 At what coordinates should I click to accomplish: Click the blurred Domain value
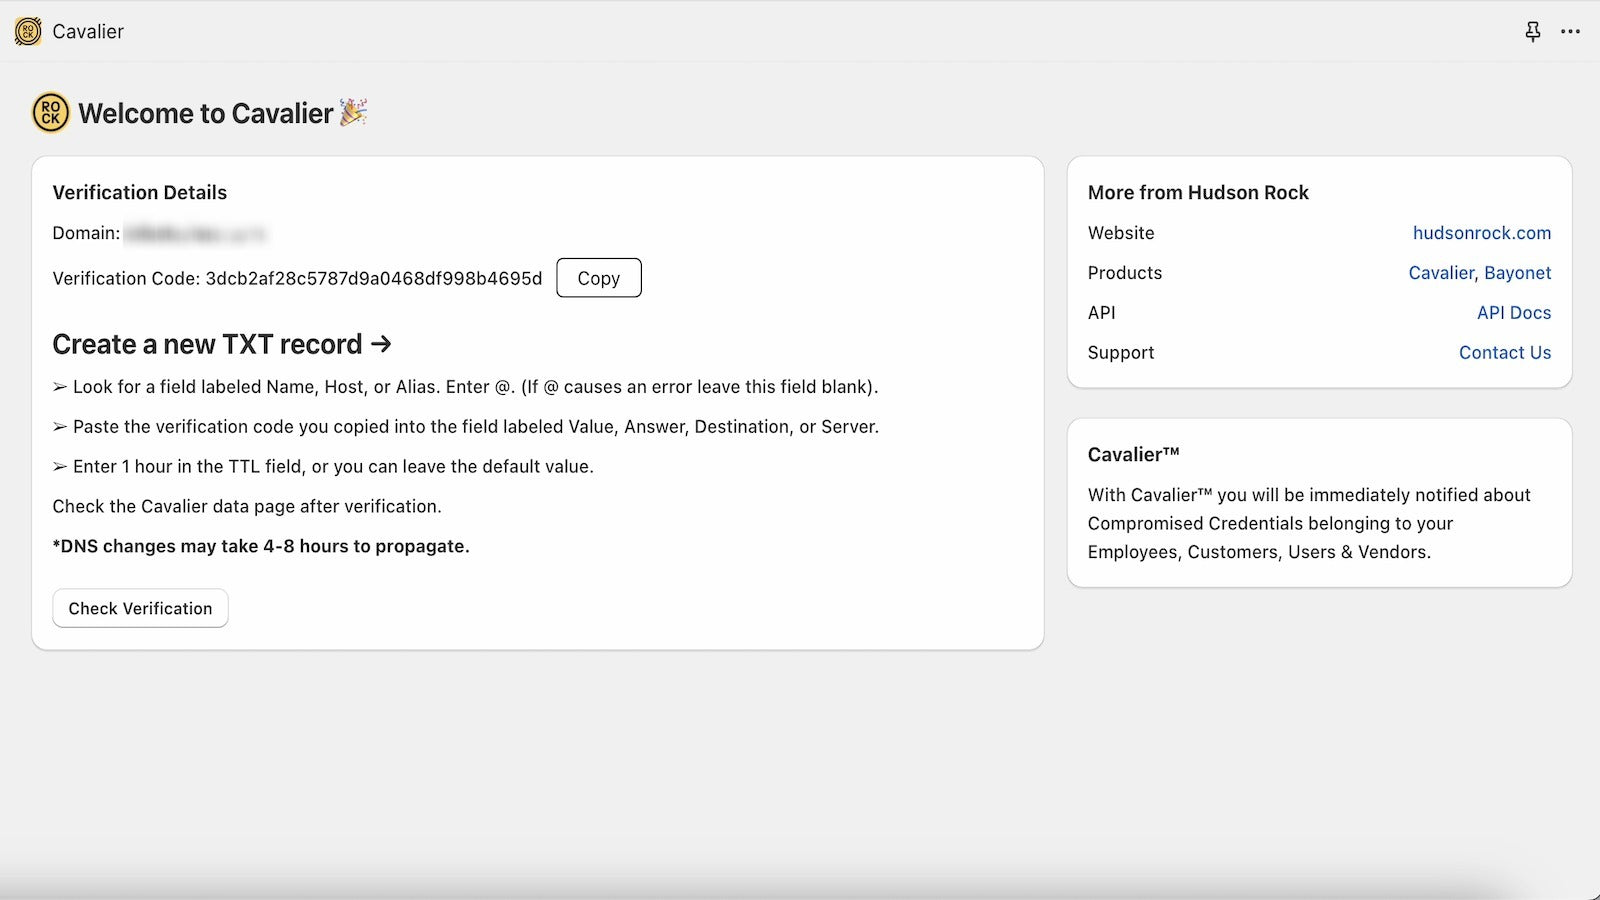(196, 233)
